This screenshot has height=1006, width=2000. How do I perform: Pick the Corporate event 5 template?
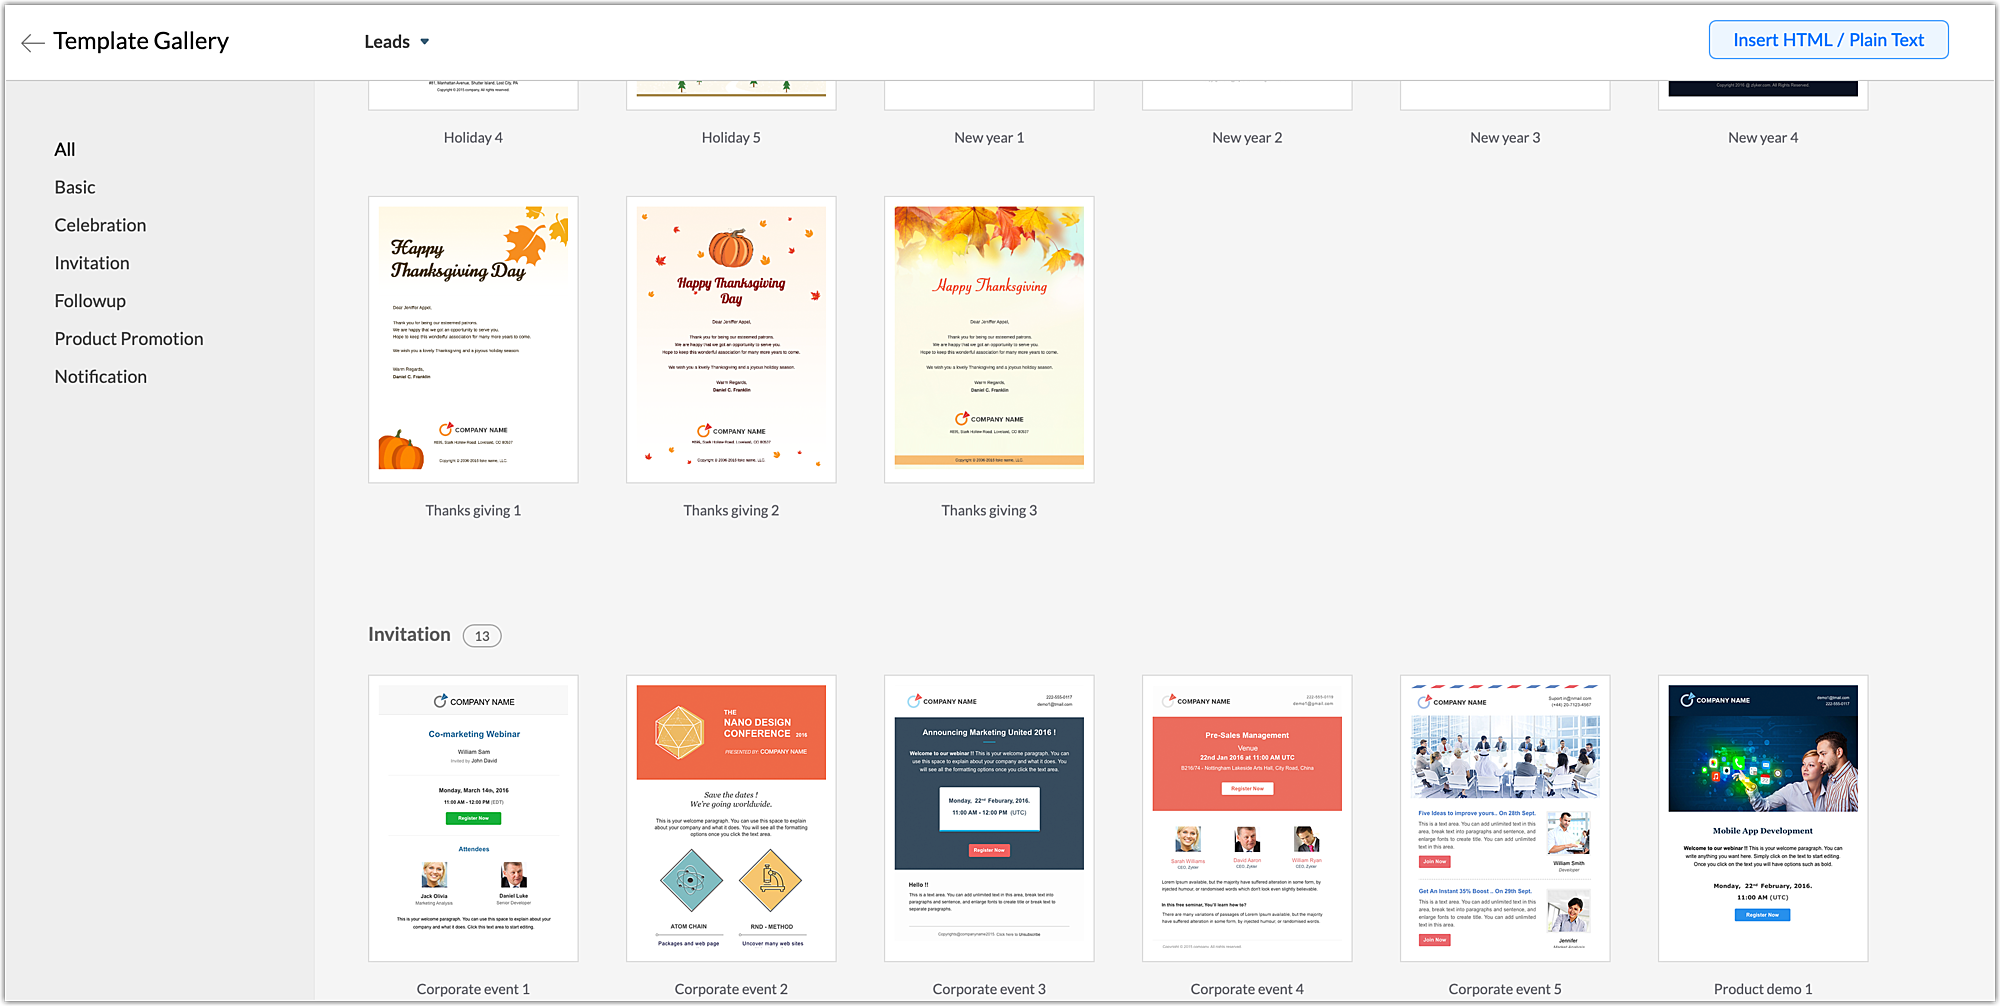(1505, 818)
